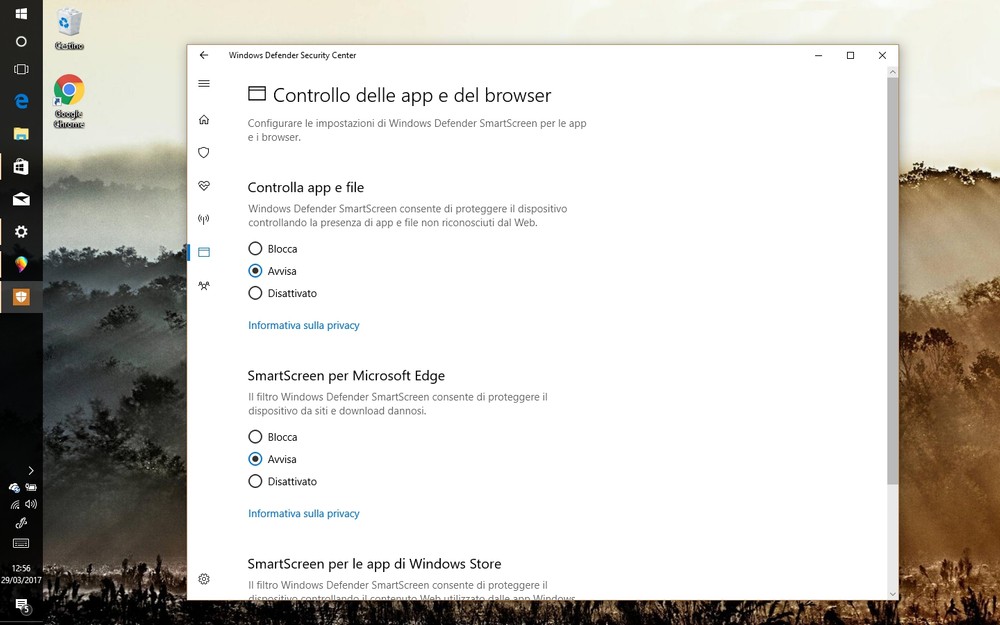Click the heading 'Controllo delle app e del browser'
1000x625 pixels.
coord(412,95)
